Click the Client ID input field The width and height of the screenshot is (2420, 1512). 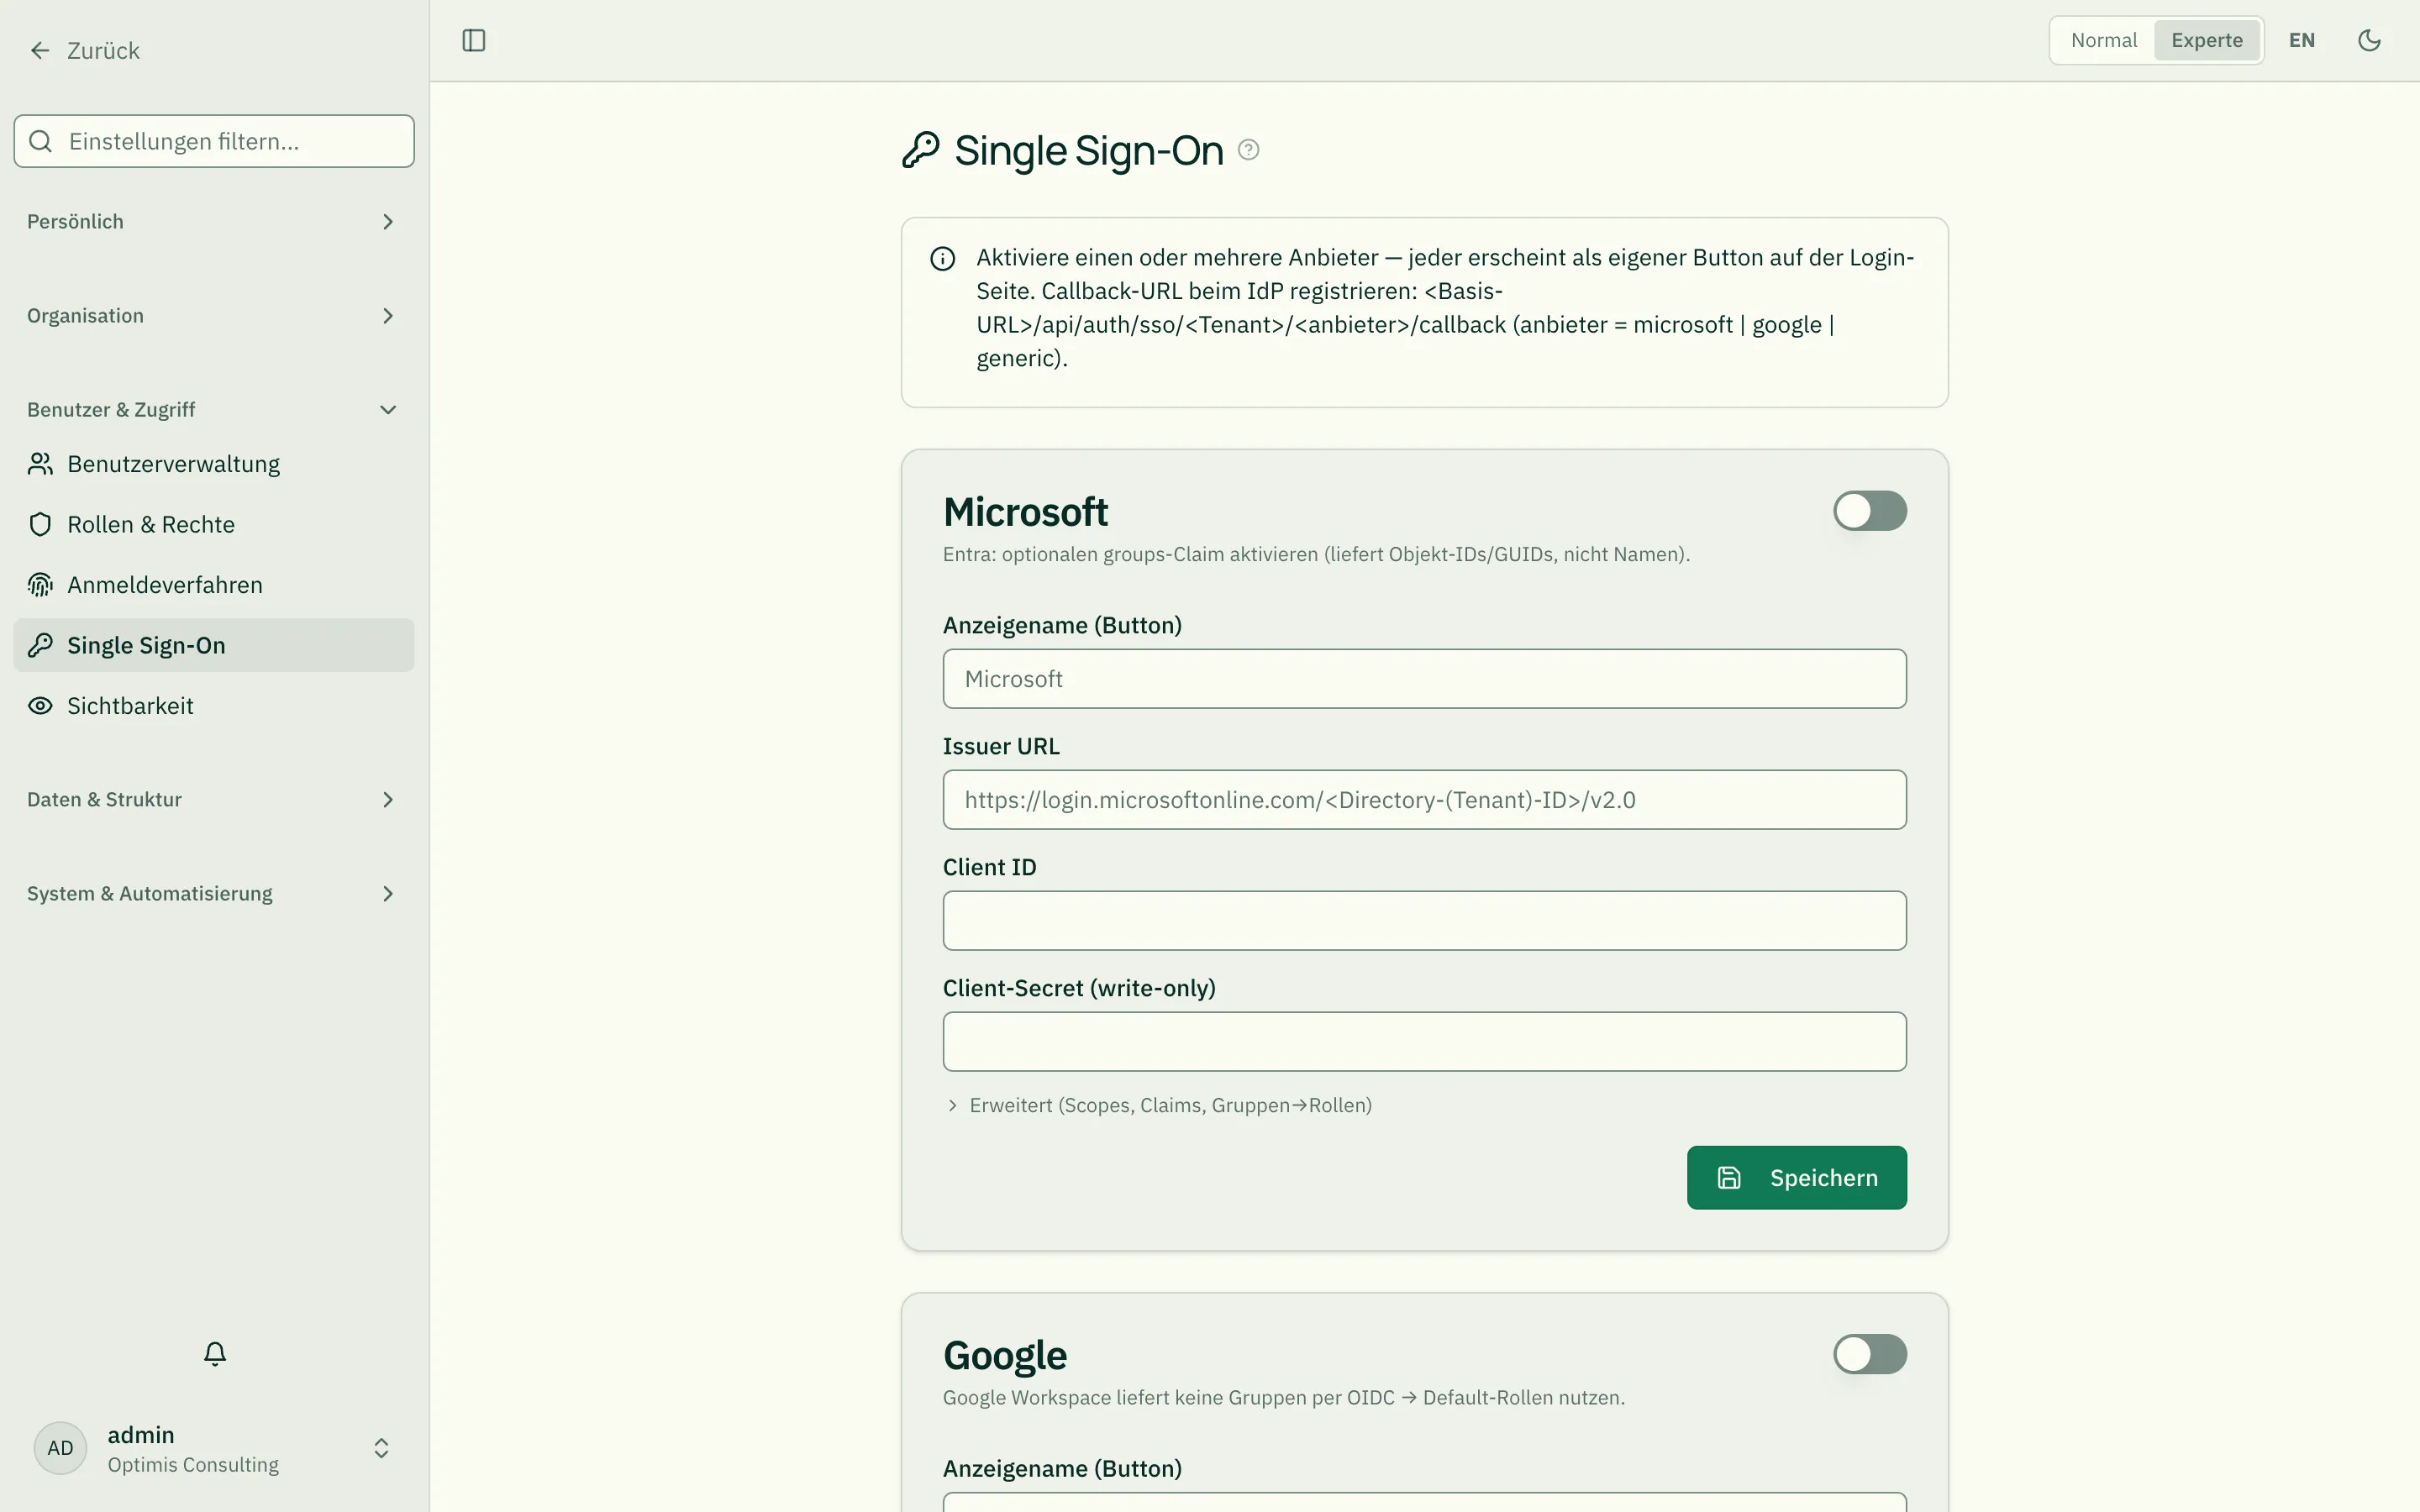(1424, 921)
